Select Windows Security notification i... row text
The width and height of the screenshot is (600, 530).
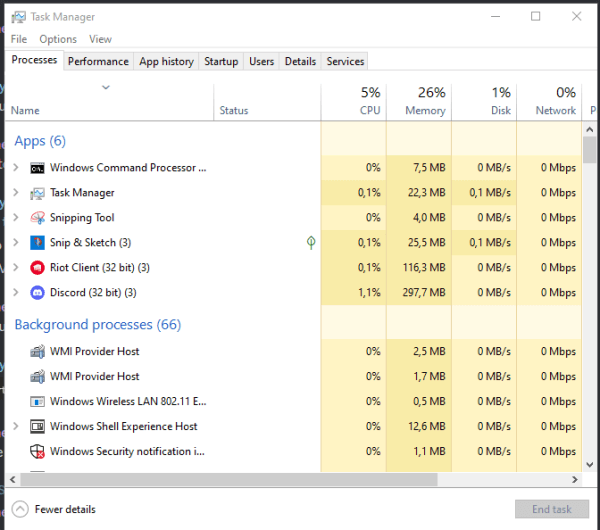coord(127,452)
